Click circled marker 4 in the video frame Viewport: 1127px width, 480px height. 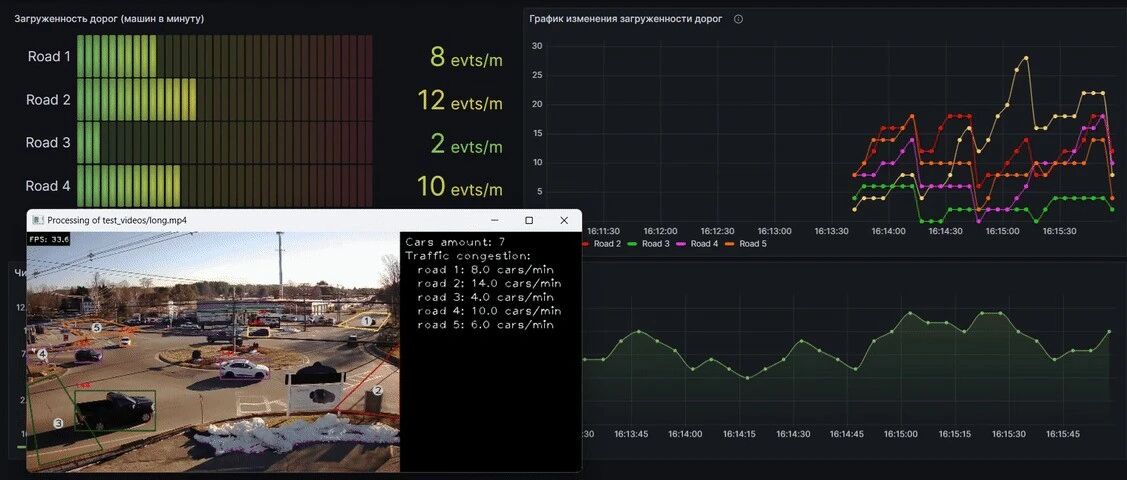tap(43, 354)
